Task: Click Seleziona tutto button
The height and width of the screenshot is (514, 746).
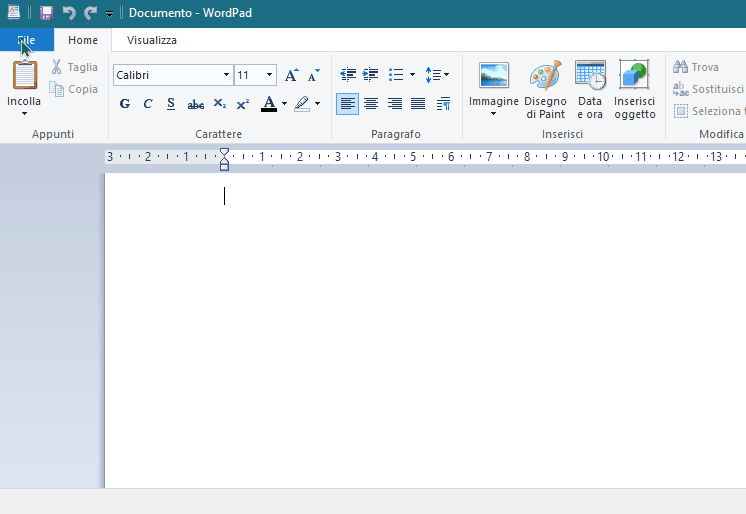Action: point(708,111)
